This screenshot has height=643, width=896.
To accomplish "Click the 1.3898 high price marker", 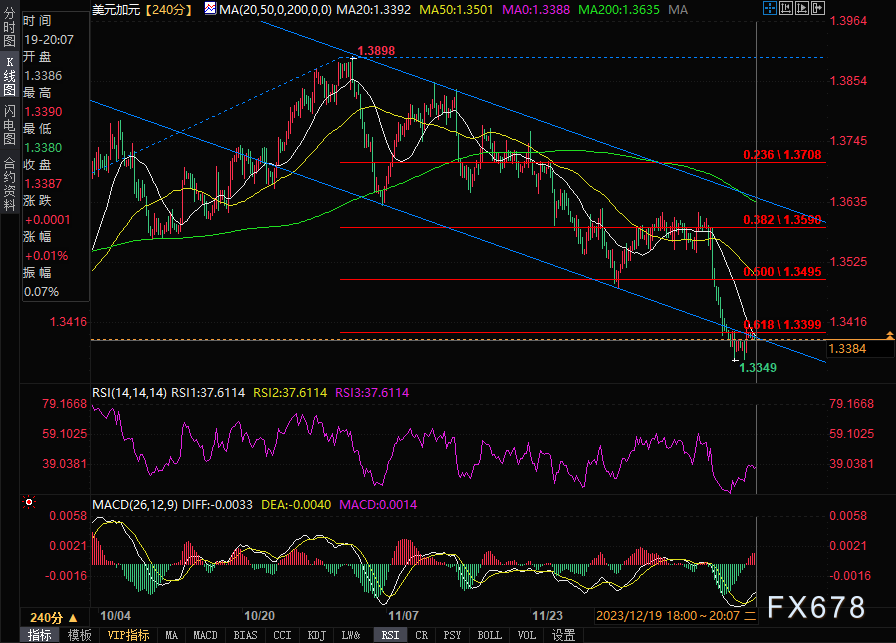I will pyautogui.click(x=375, y=50).
